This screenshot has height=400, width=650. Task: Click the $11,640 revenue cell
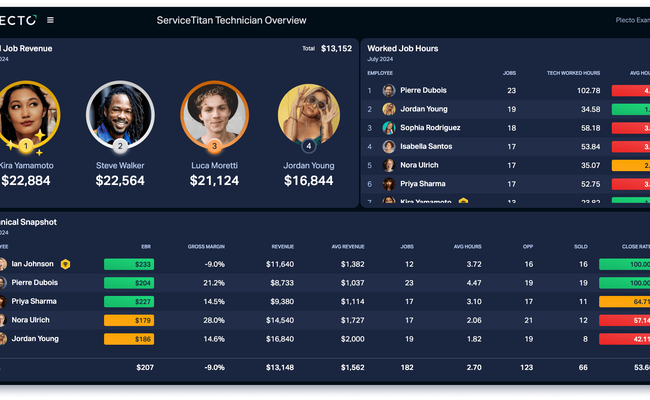280,264
